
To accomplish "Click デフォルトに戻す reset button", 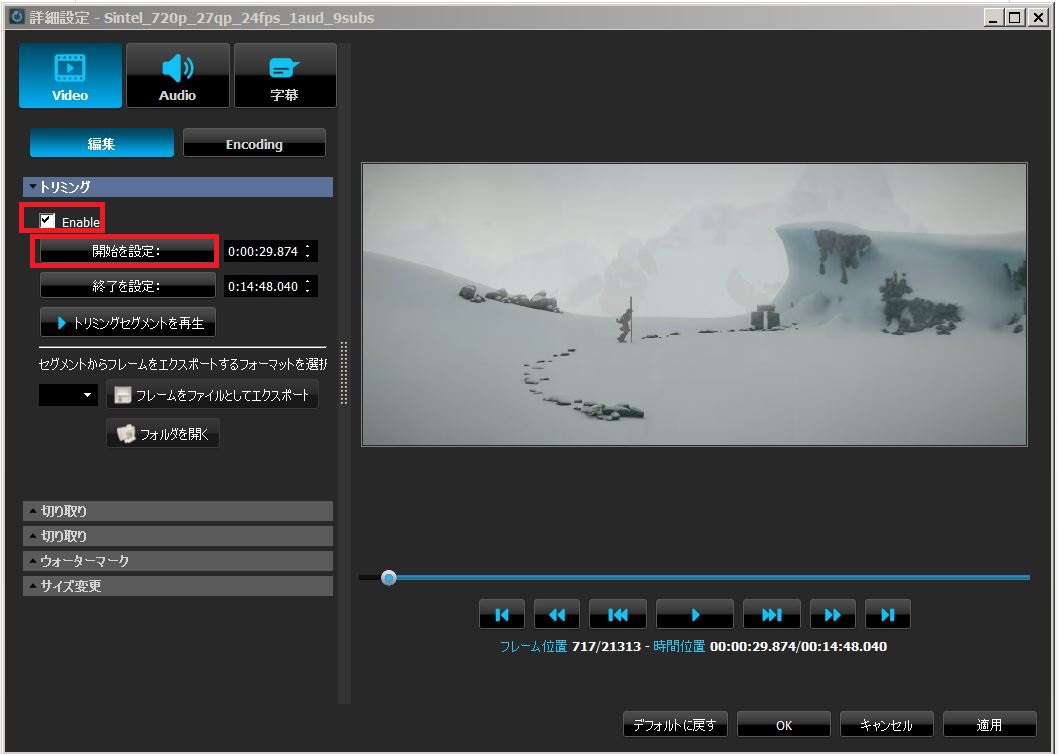I will [675, 725].
